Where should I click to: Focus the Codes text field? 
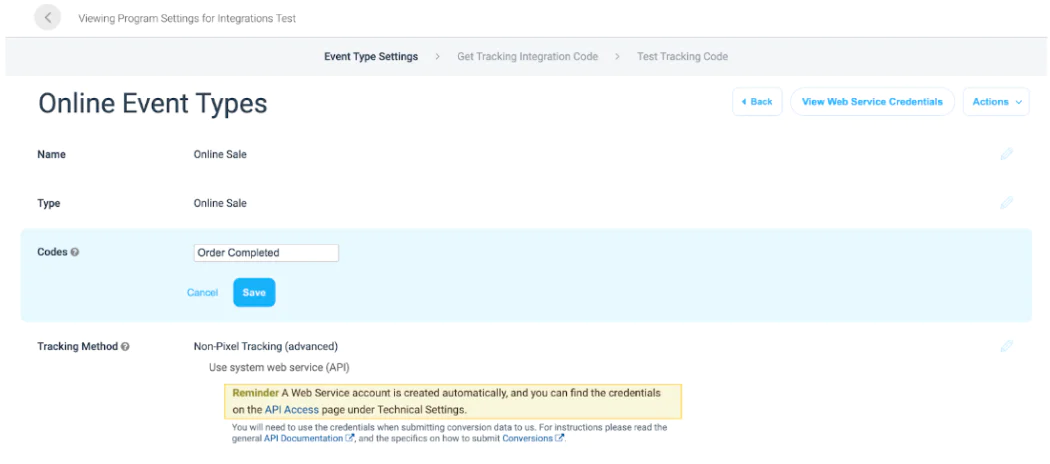266,253
